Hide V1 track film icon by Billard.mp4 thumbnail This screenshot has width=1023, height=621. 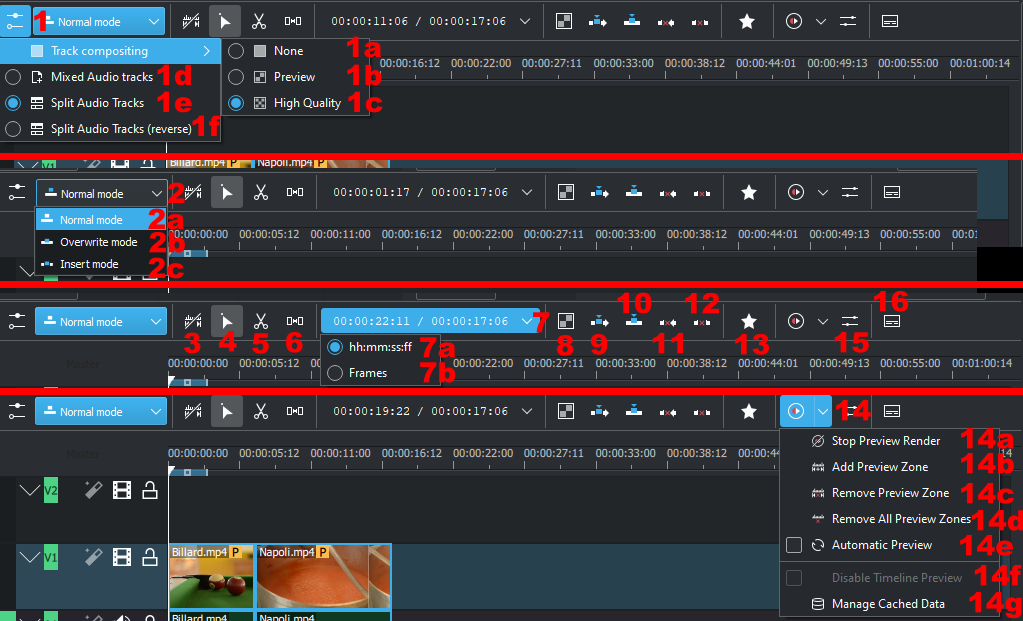(x=122, y=556)
